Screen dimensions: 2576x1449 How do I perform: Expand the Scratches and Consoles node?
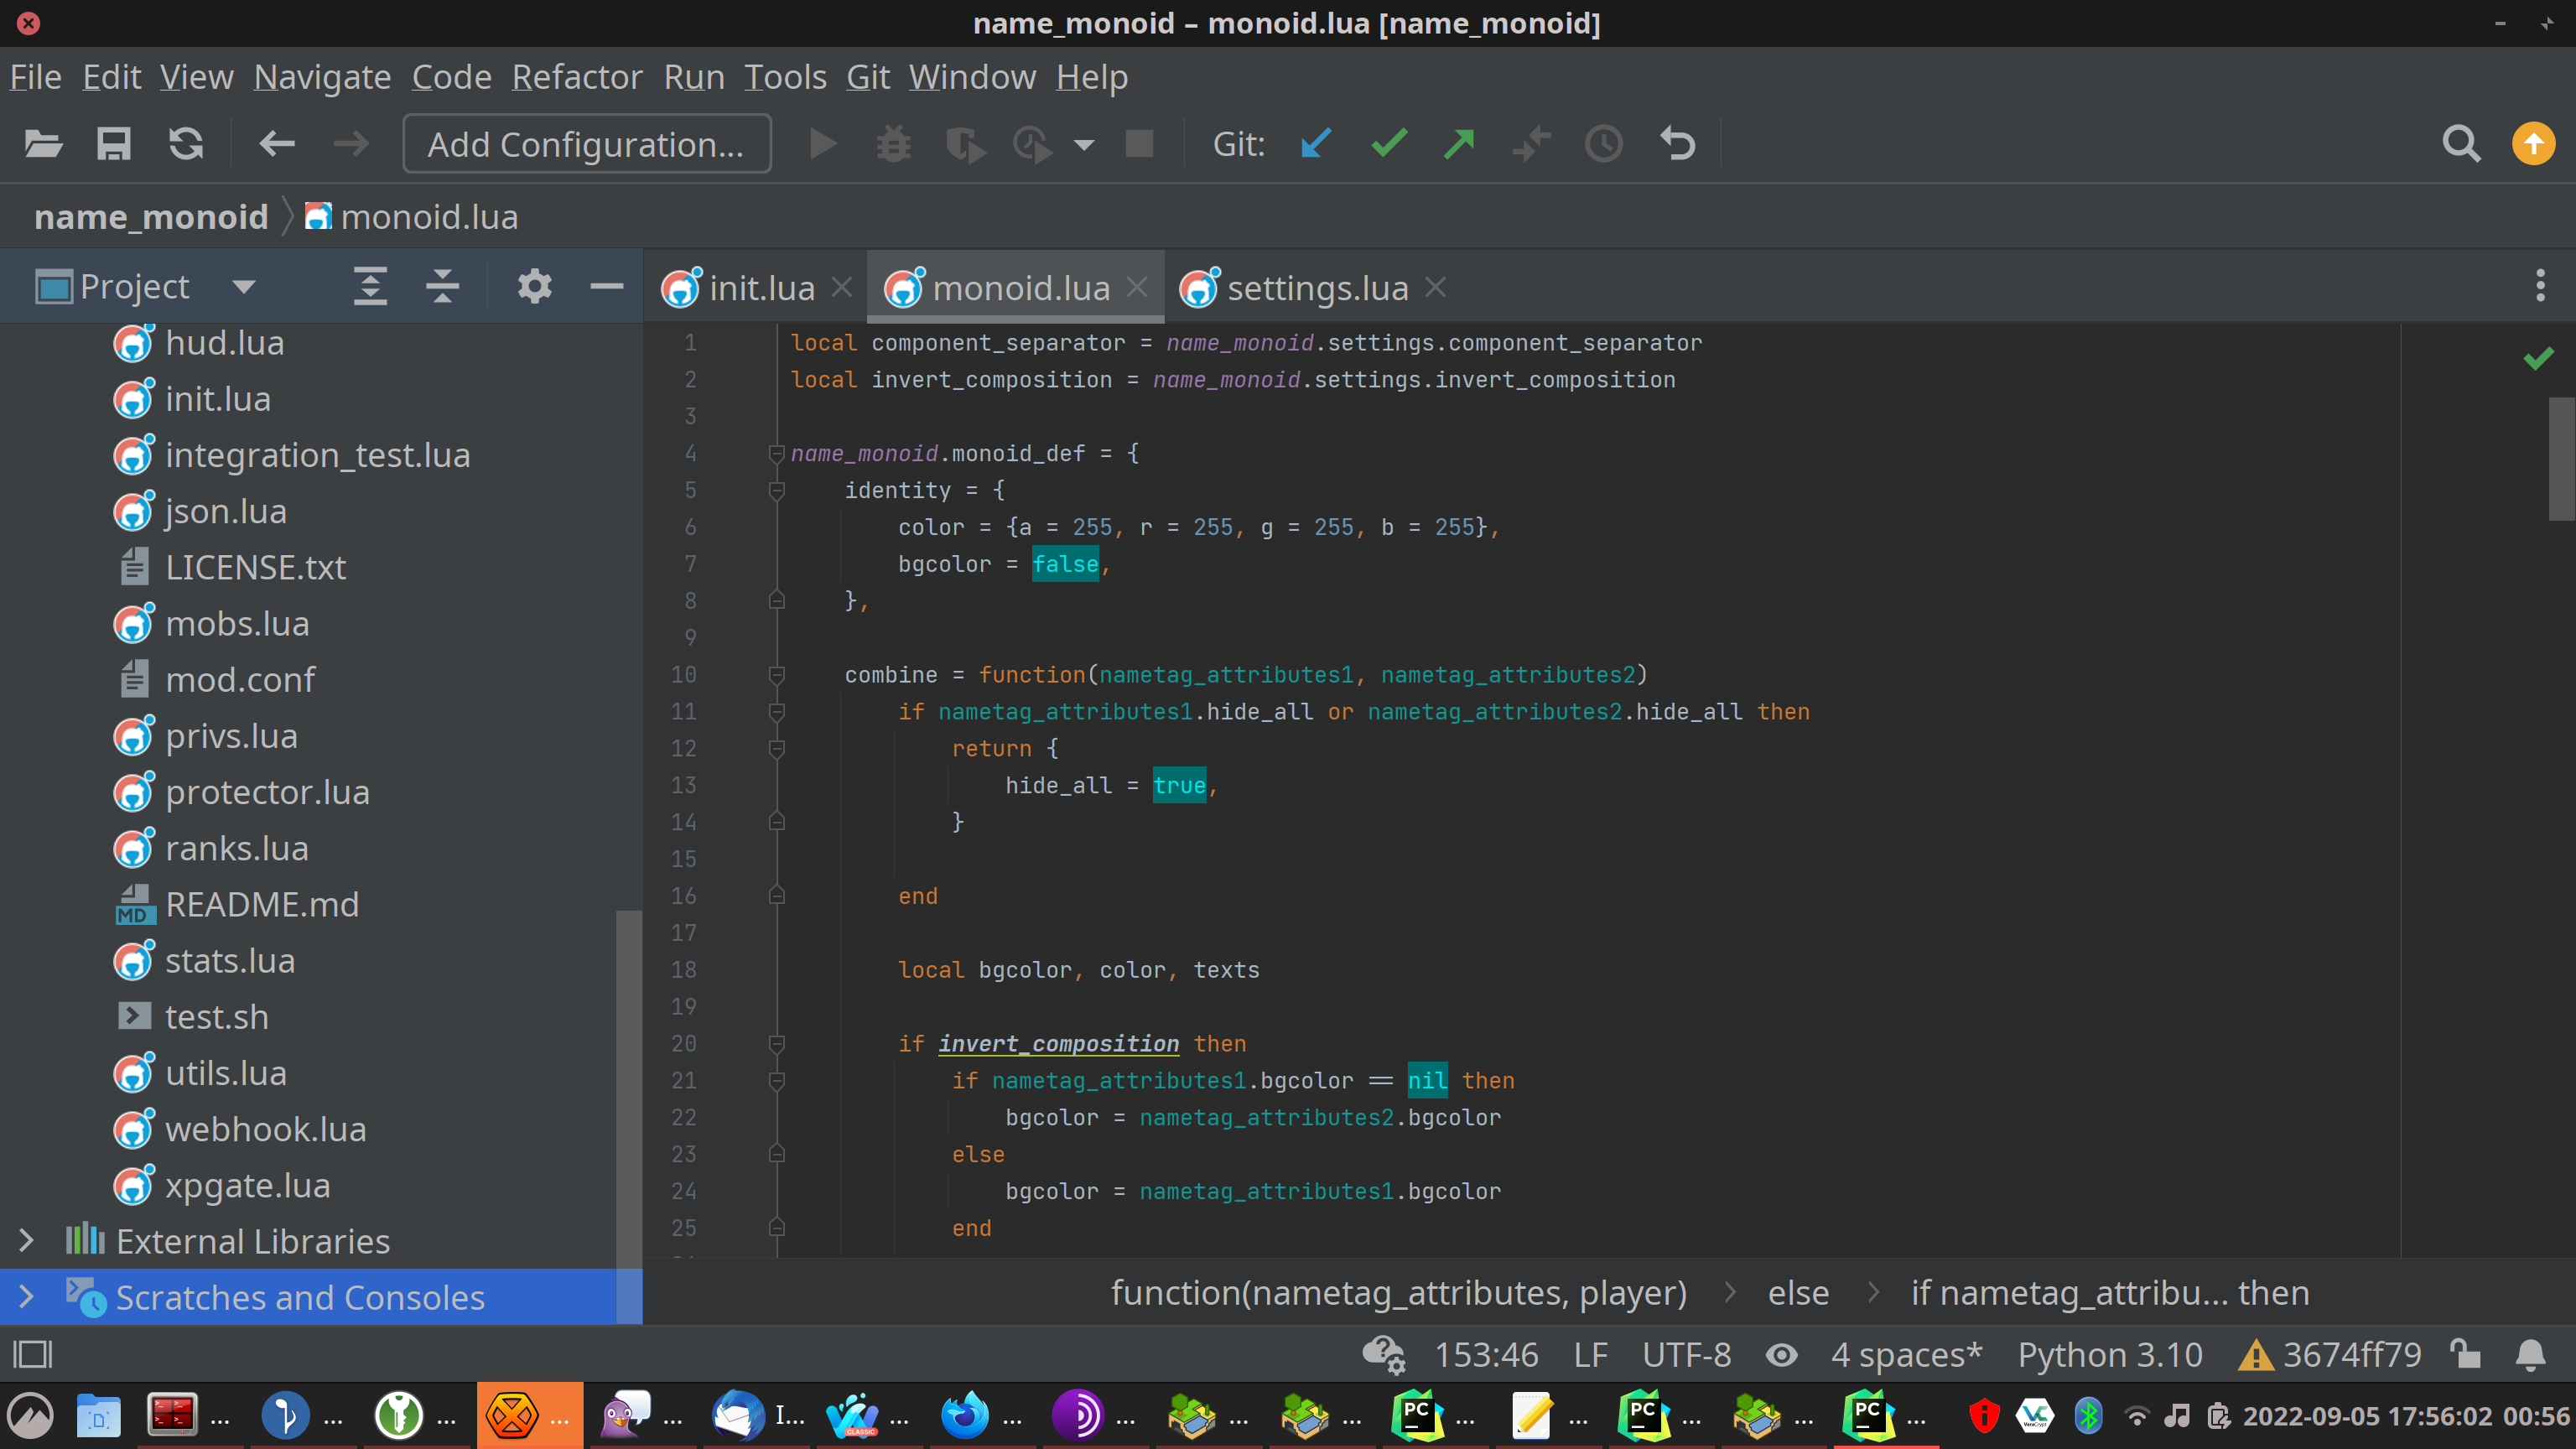tap(27, 1297)
